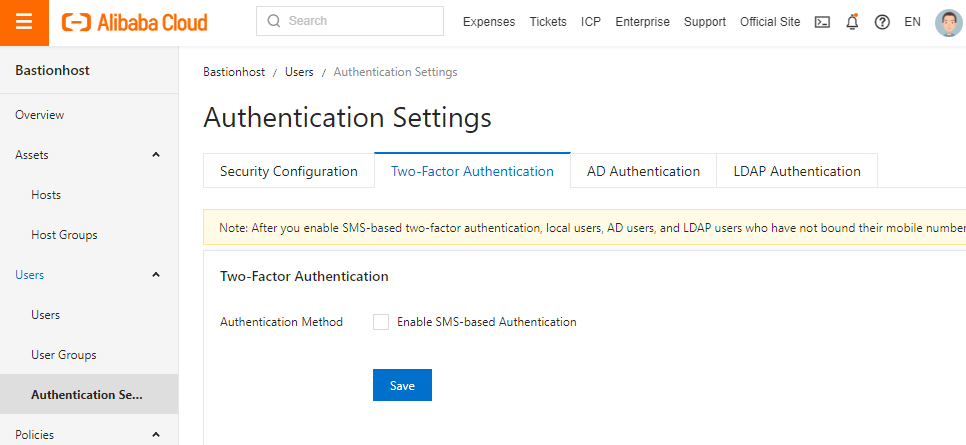Open Host Groups in sidebar
Screen dimensions: 966x445
coord(64,235)
